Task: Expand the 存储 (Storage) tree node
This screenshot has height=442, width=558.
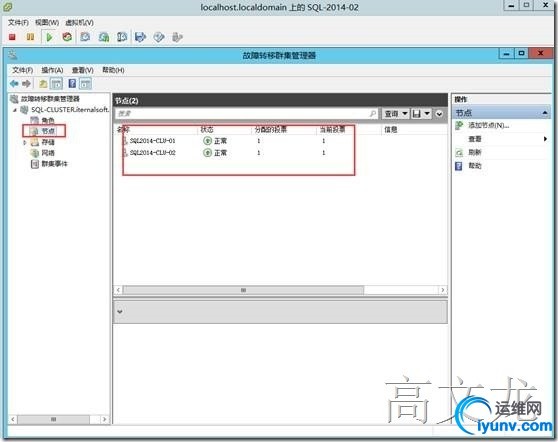Action: tap(25, 142)
